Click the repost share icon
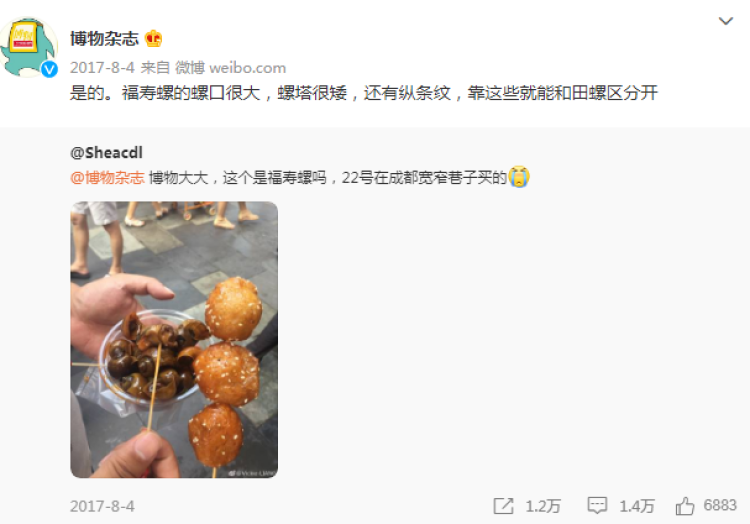 (x=503, y=506)
